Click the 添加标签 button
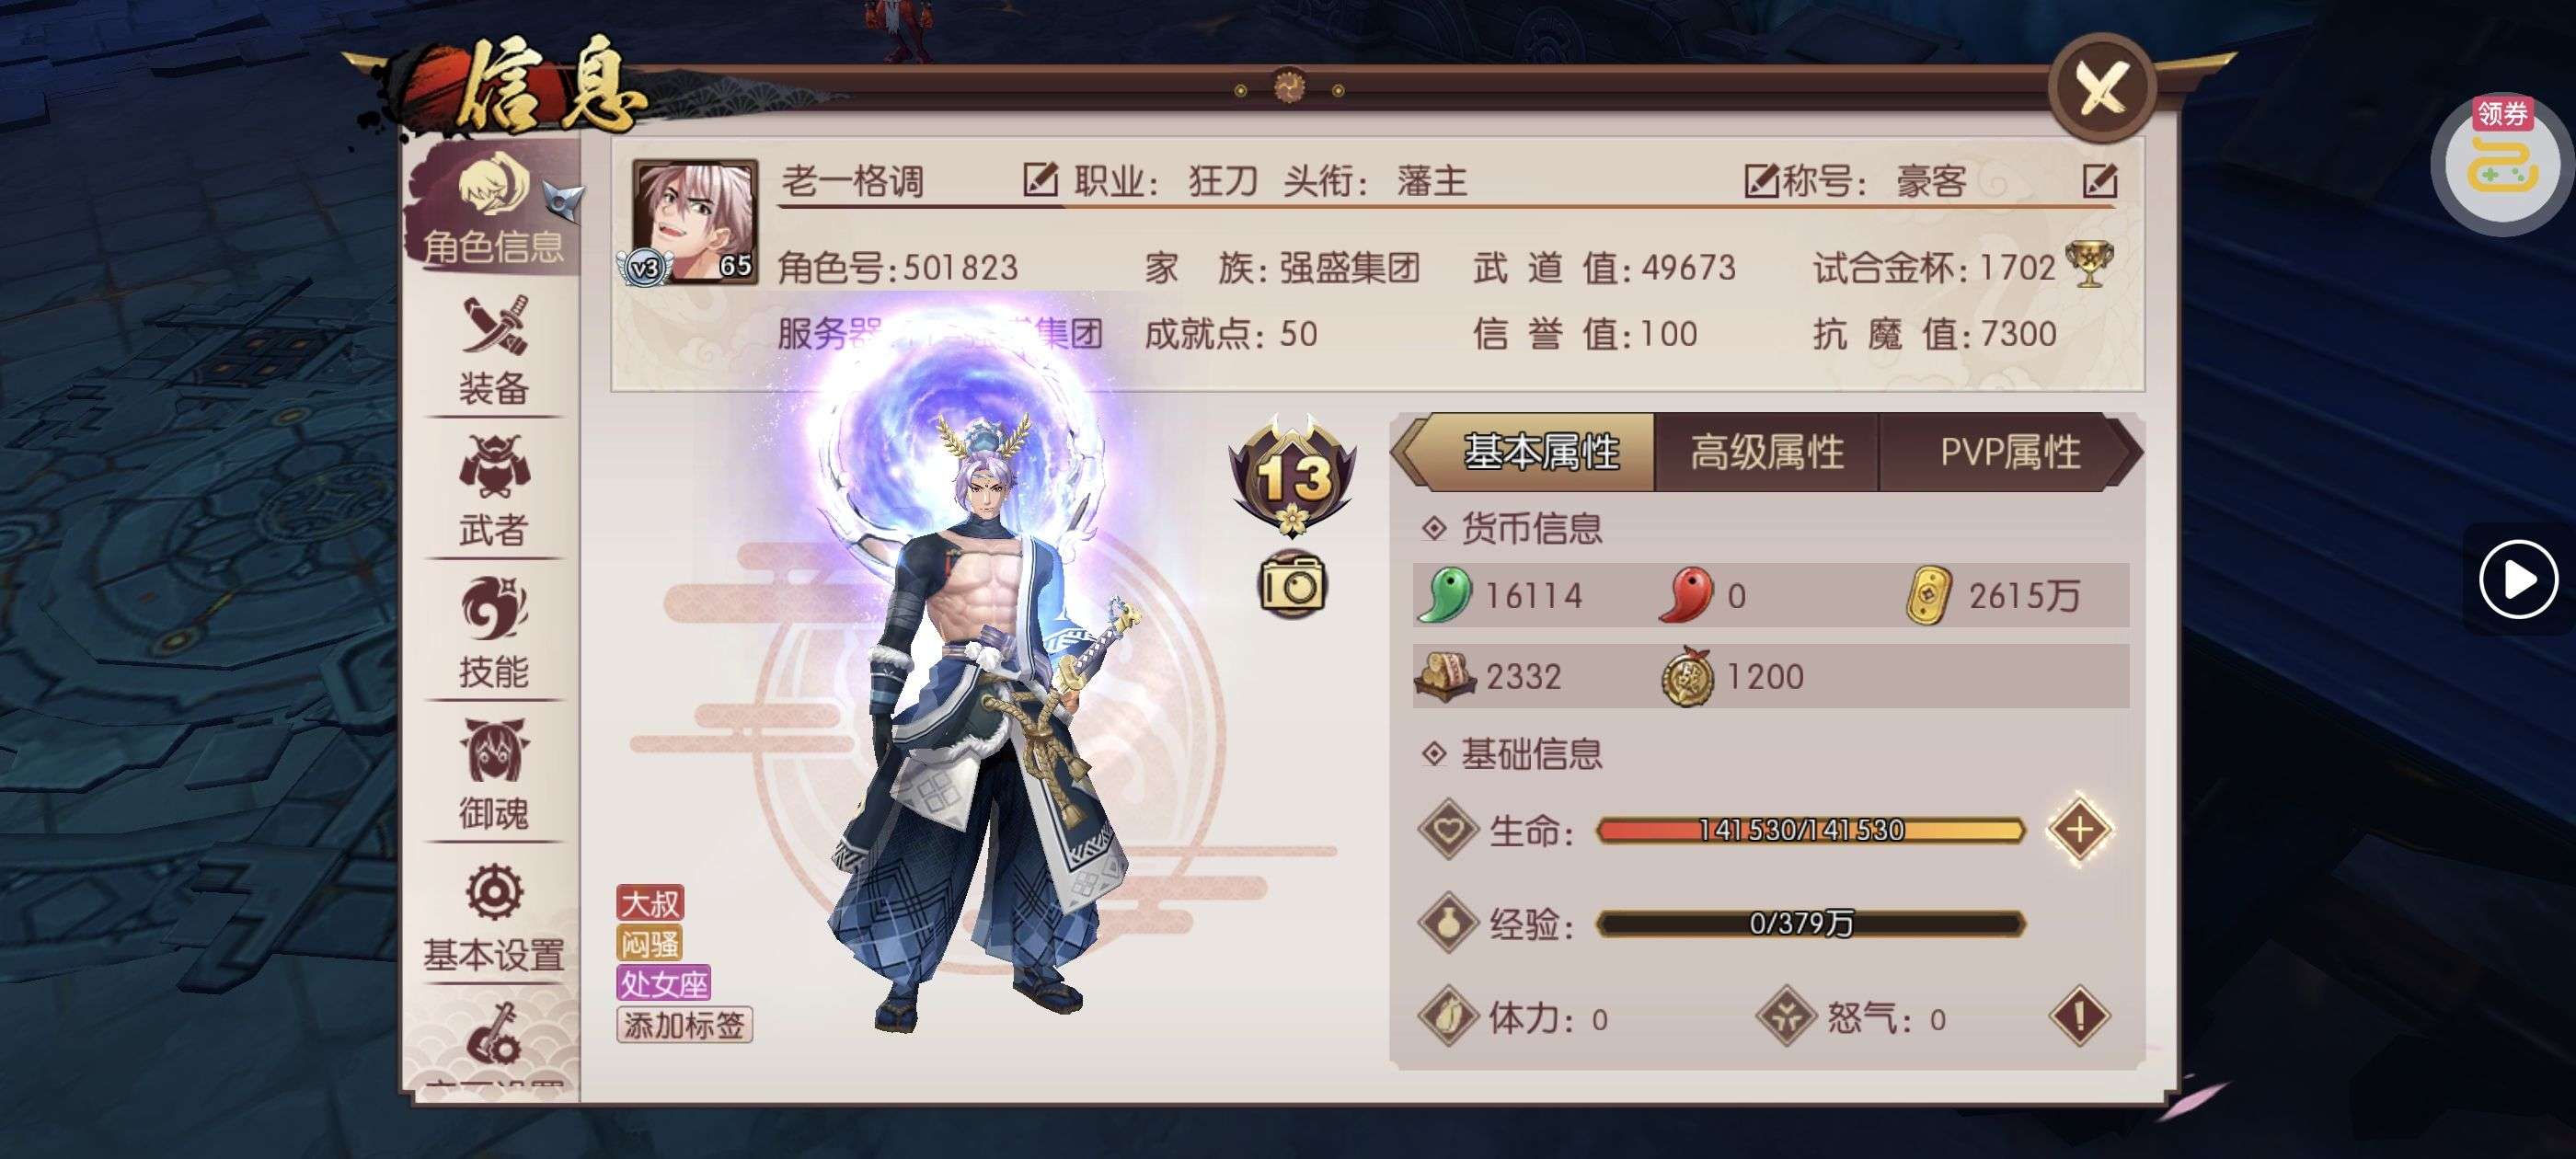 pos(684,1024)
